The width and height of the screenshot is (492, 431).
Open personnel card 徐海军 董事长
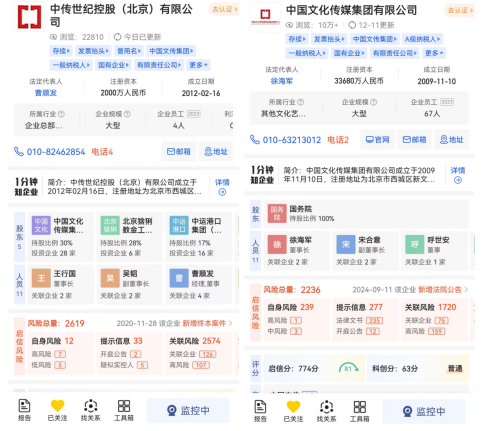tap(297, 250)
